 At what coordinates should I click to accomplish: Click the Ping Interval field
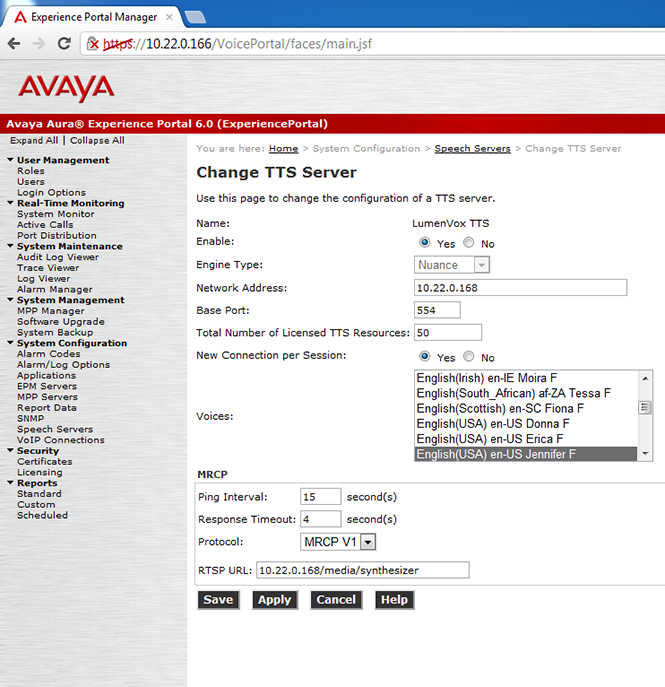click(320, 496)
